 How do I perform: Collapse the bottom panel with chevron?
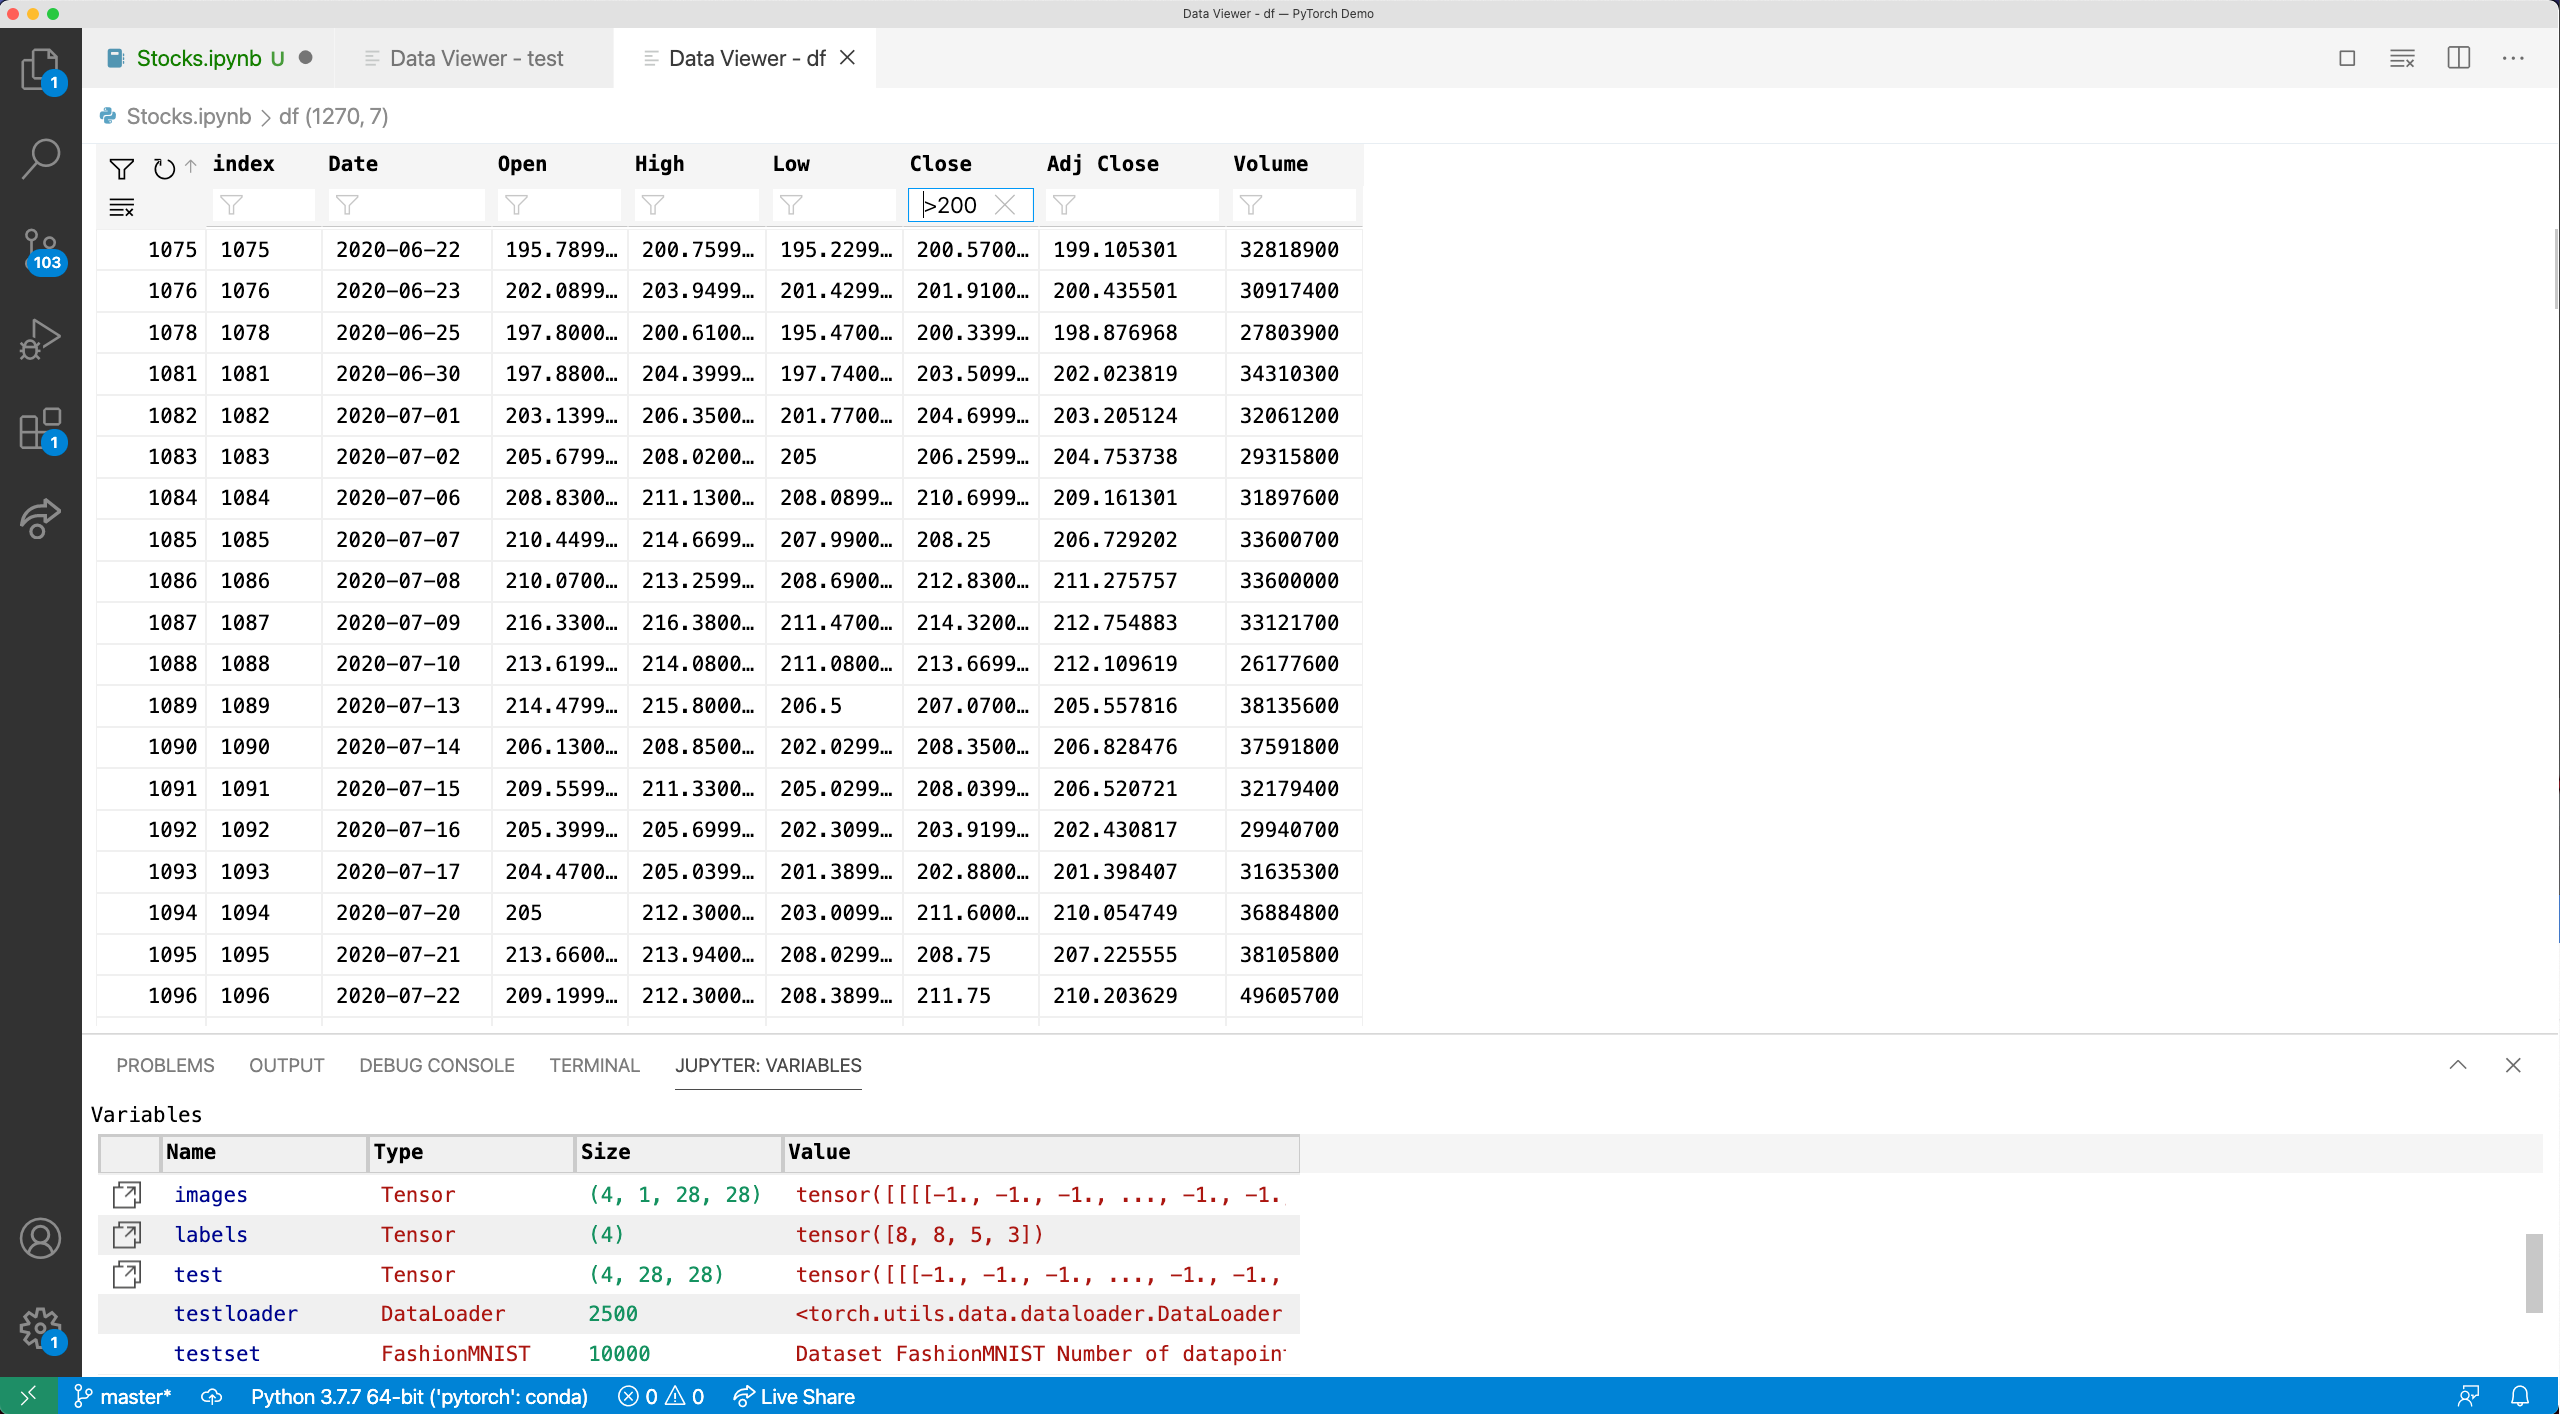[2458, 1065]
